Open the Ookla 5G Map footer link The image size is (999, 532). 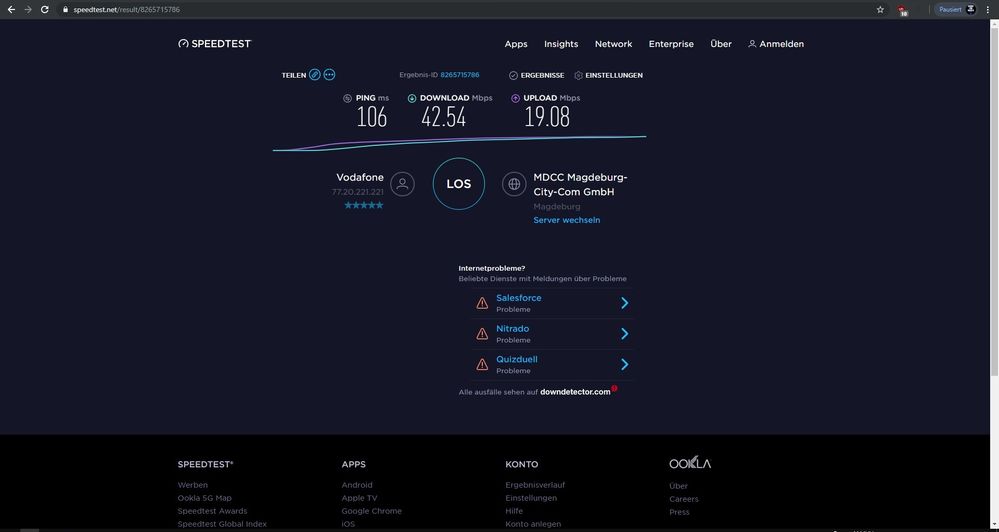point(205,498)
